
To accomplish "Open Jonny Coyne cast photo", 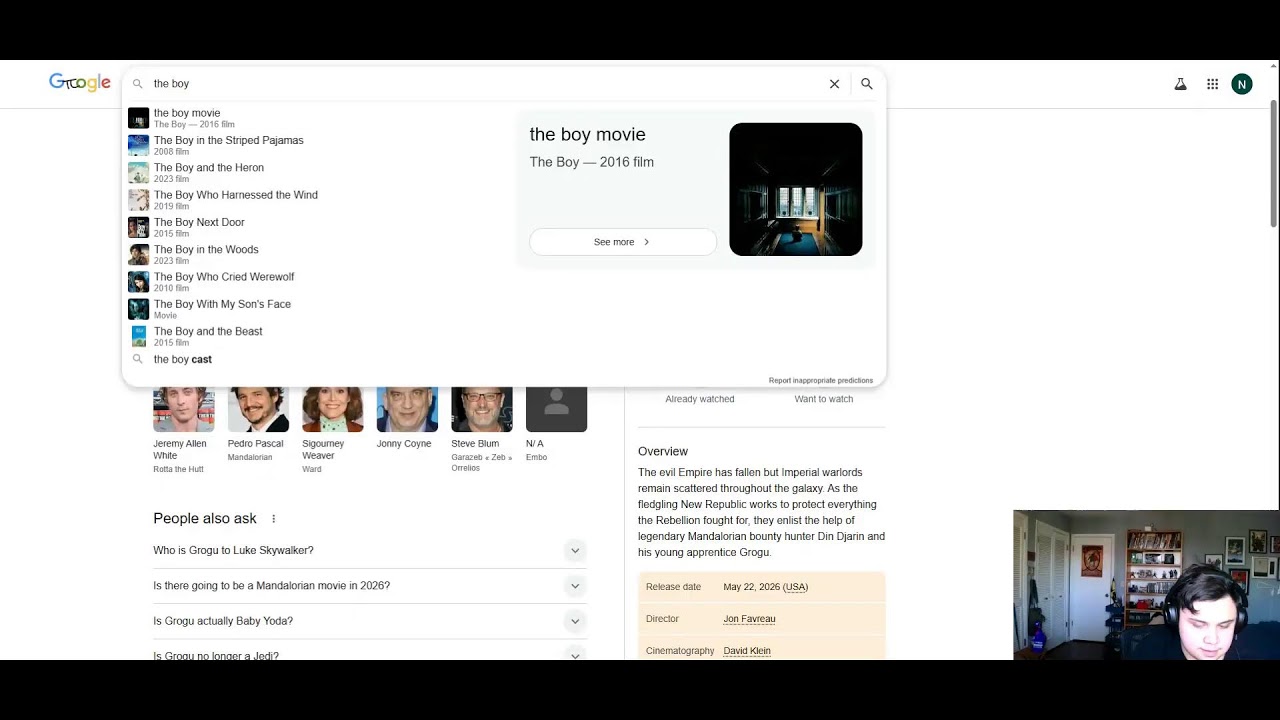I will [407, 409].
